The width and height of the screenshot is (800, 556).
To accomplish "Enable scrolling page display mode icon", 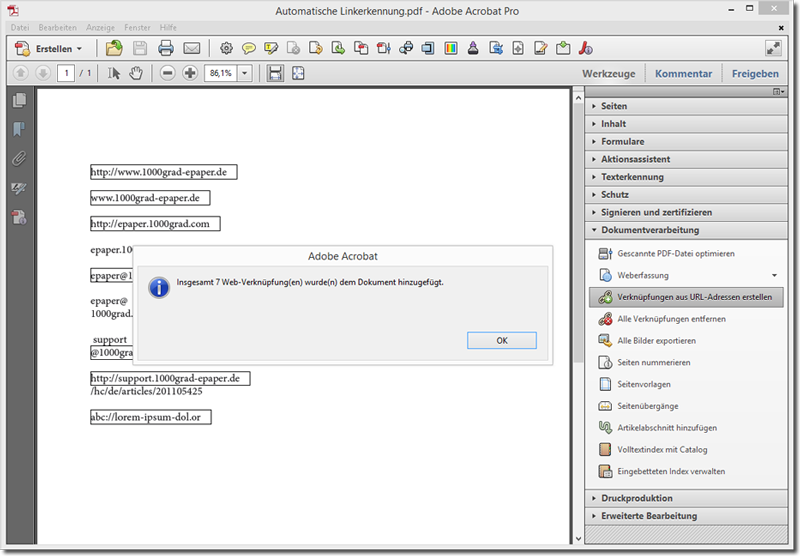I will click(x=275, y=73).
